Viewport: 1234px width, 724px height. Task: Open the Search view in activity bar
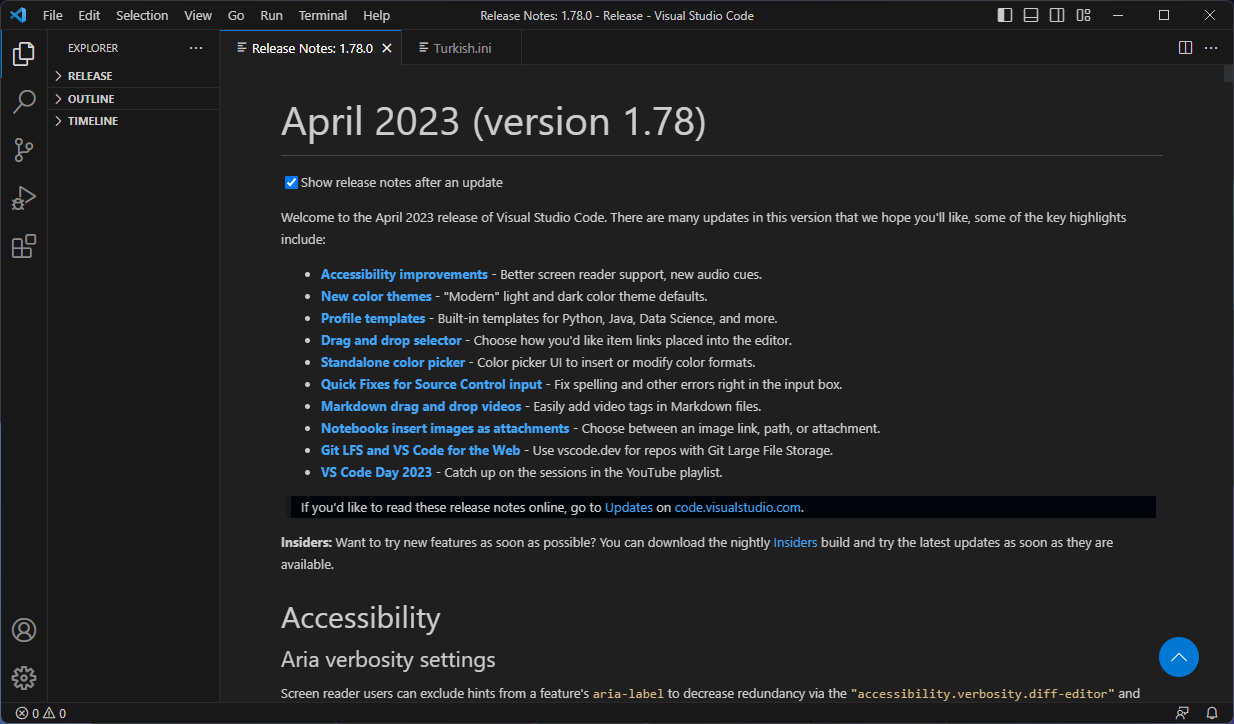coord(24,102)
